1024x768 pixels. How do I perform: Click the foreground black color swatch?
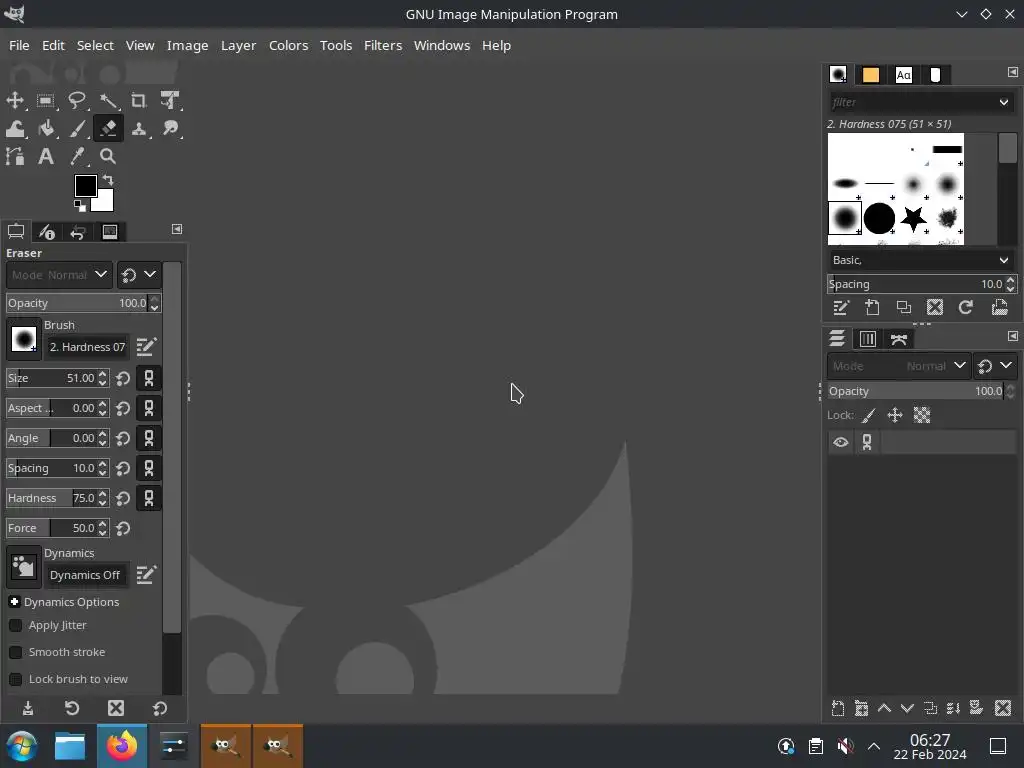tap(85, 185)
